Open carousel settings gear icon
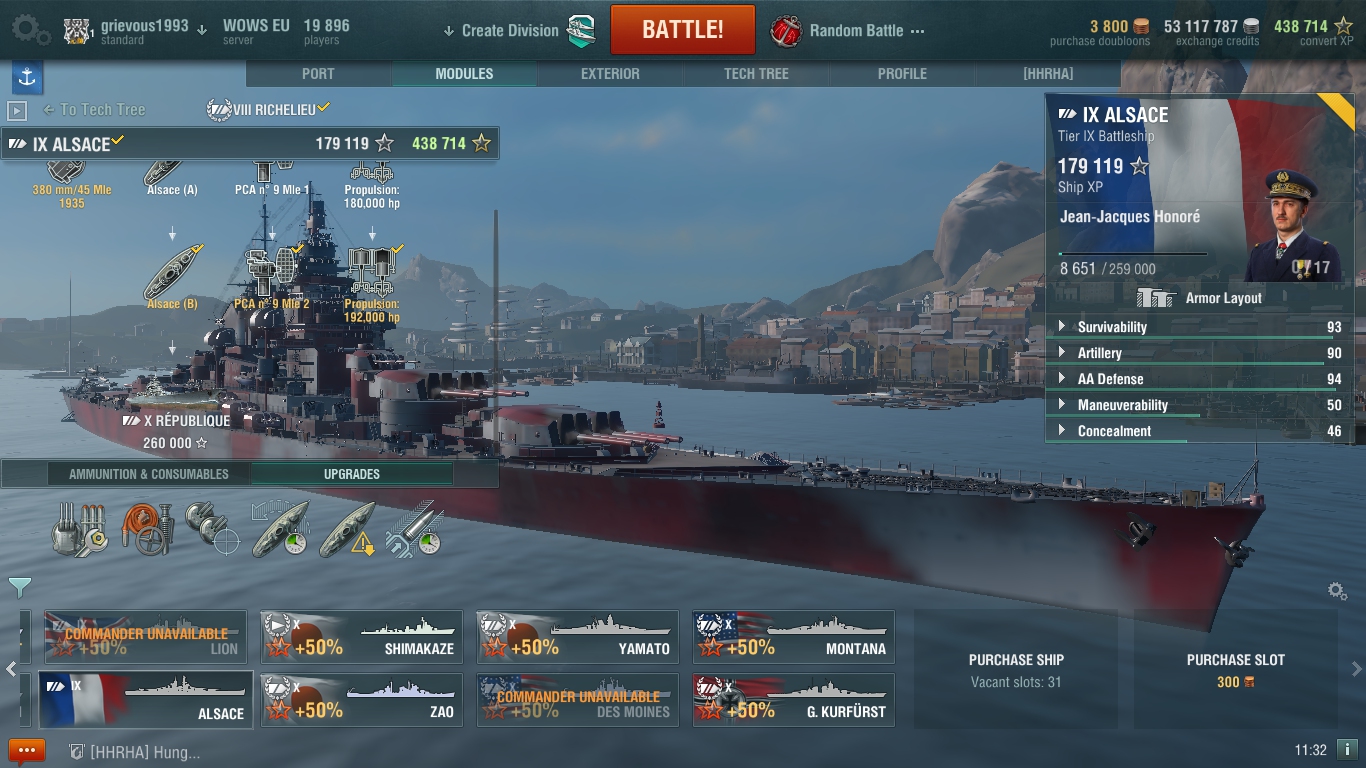Image resolution: width=1366 pixels, height=768 pixels. point(1337,591)
